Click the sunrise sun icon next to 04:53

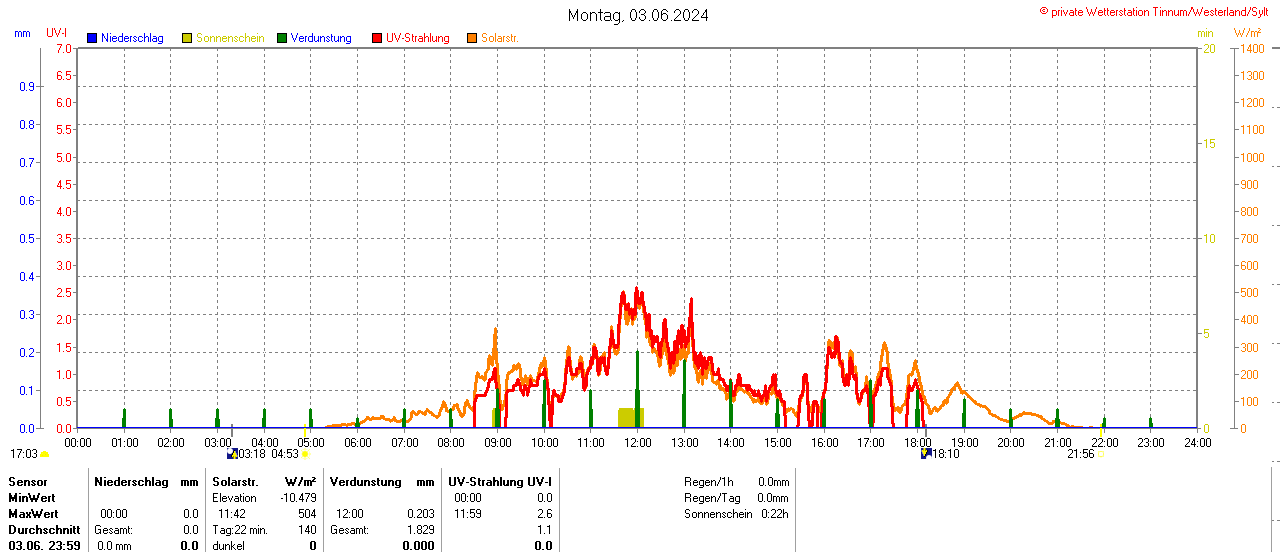click(x=305, y=454)
